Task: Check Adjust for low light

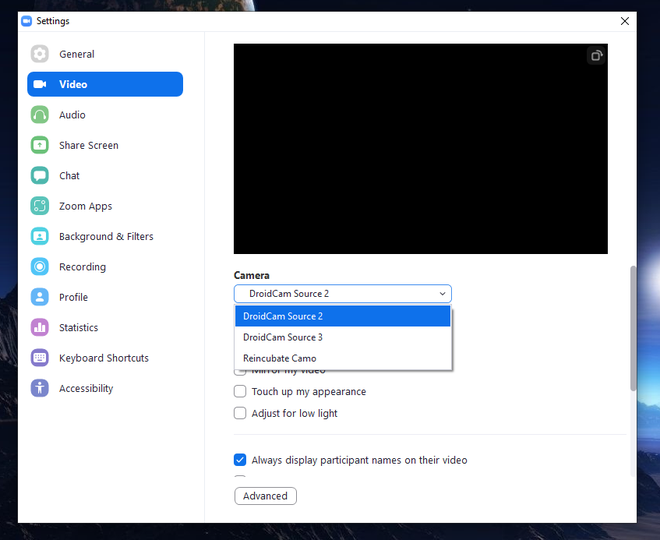Action: coord(240,413)
